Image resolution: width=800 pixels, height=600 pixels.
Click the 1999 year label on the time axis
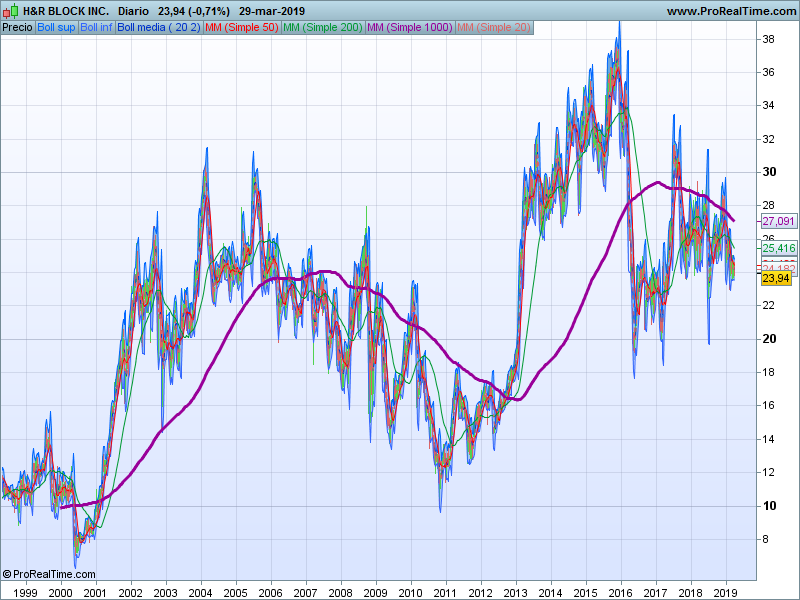[x=26, y=593]
